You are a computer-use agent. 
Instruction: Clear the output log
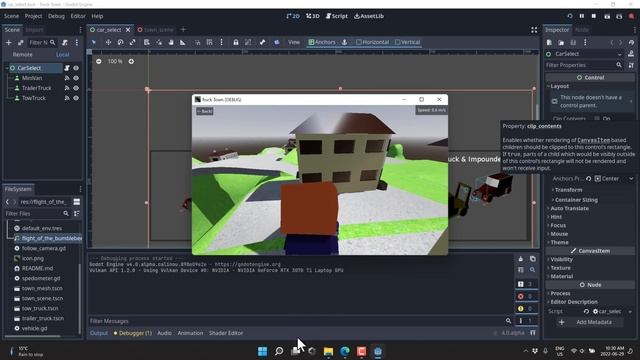[x=520, y=259]
